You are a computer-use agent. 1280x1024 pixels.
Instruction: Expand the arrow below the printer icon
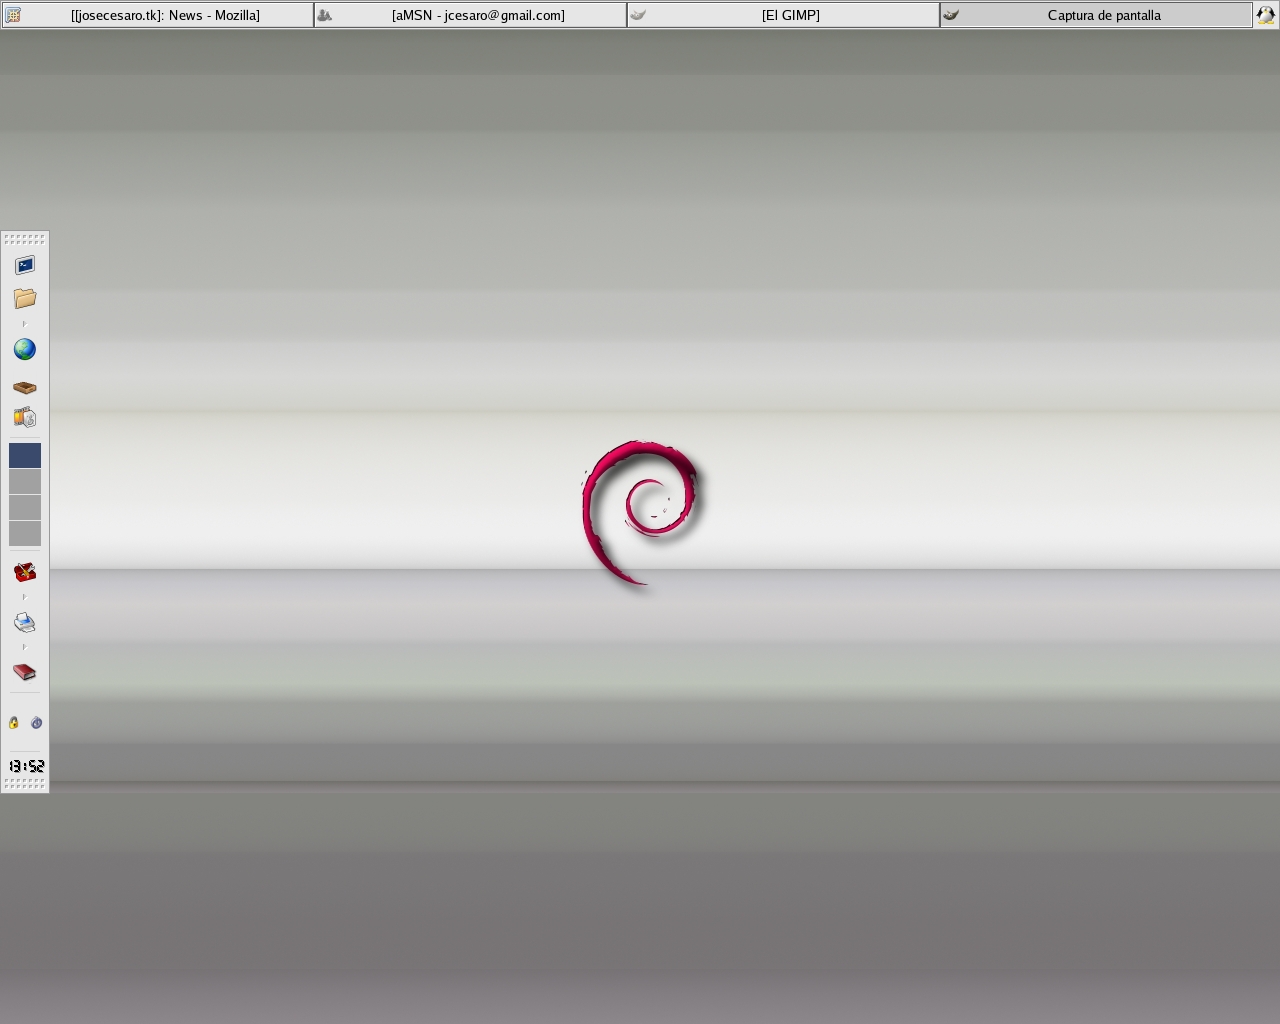click(25, 647)
